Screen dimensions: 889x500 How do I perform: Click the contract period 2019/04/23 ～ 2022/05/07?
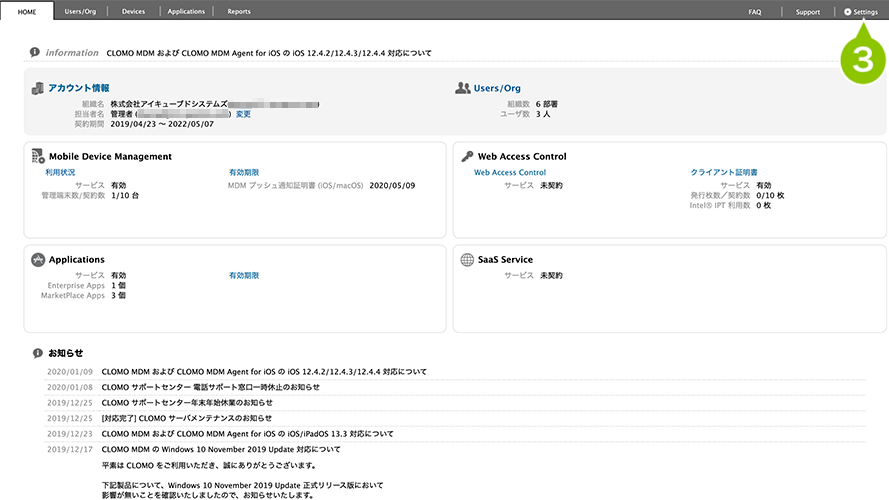point(162,124)
